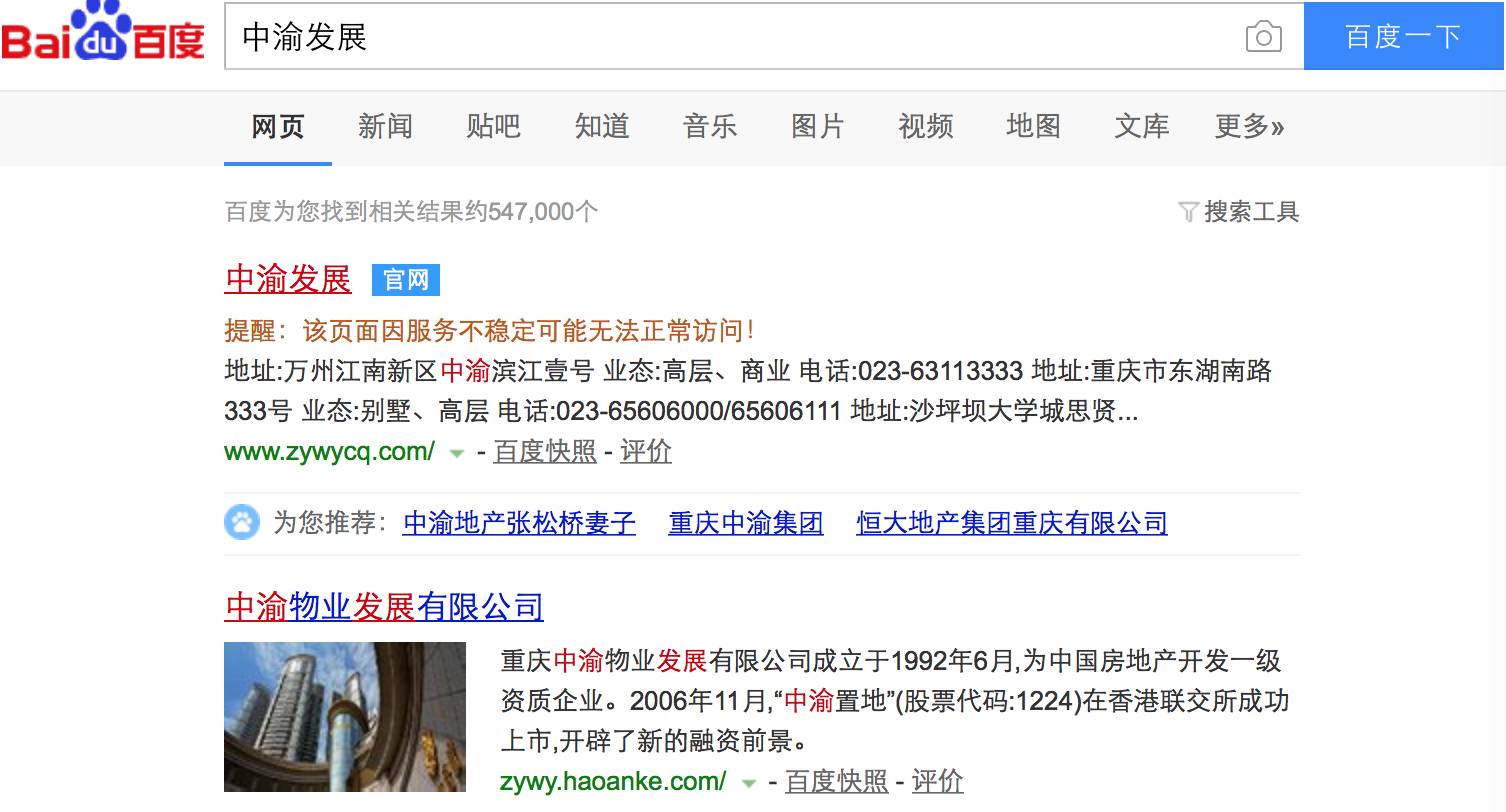
Task: Select the 网页 tab
Action: 278,126
